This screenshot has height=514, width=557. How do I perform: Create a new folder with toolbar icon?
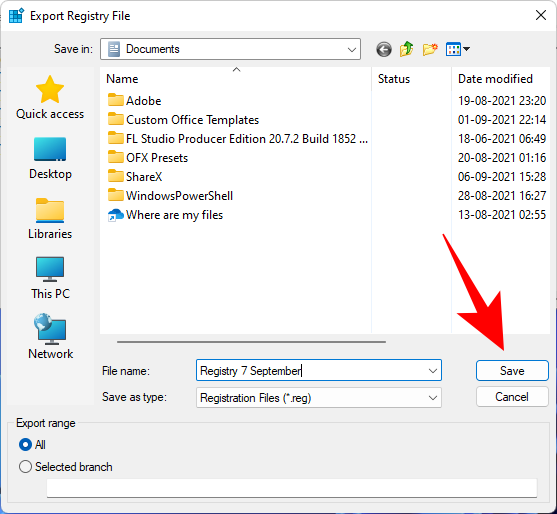click(430, 49)
